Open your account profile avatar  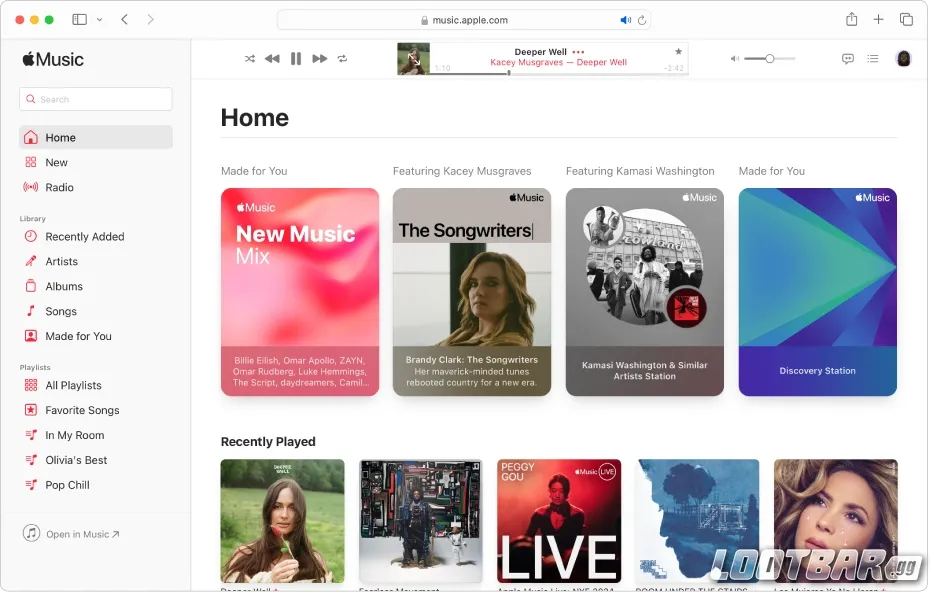[904, 58]
